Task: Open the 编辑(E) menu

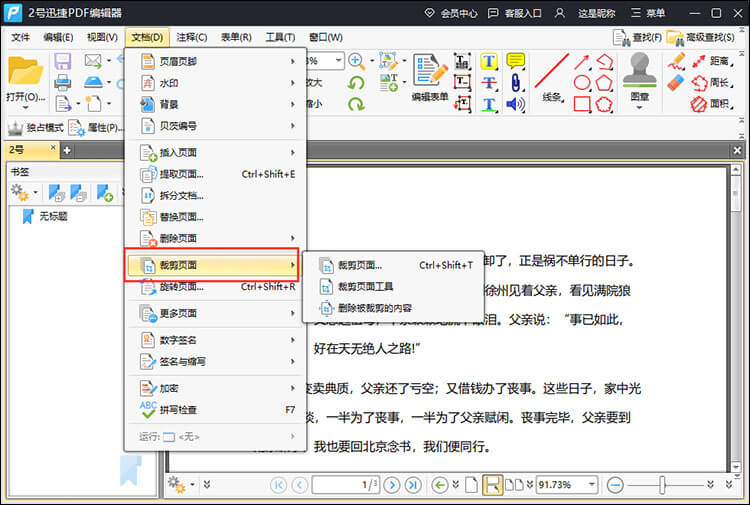Action: pos(58,37)
